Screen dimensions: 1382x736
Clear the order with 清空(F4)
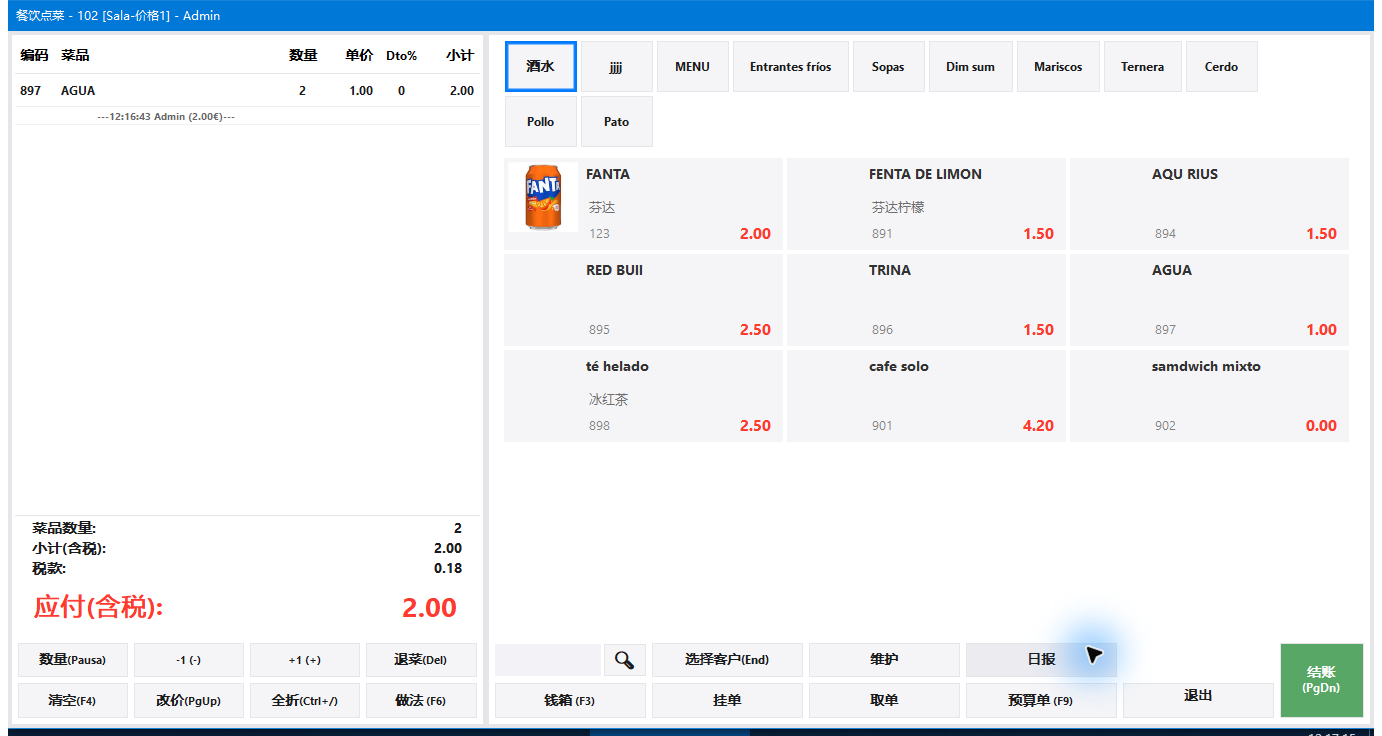point(73,701)
